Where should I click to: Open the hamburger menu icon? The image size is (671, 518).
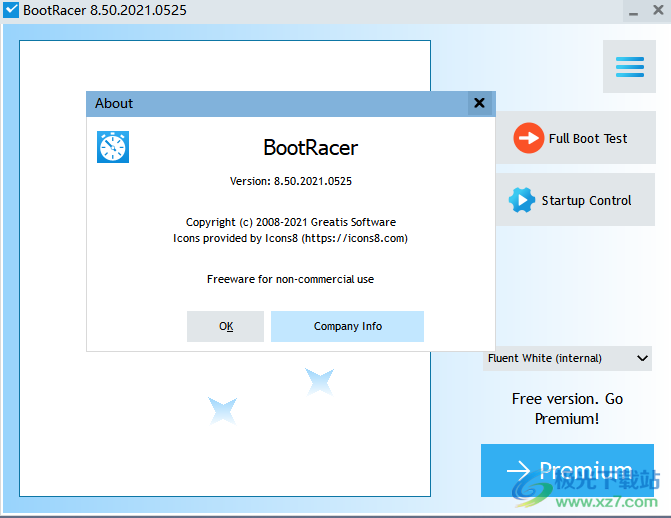point(629,67)
